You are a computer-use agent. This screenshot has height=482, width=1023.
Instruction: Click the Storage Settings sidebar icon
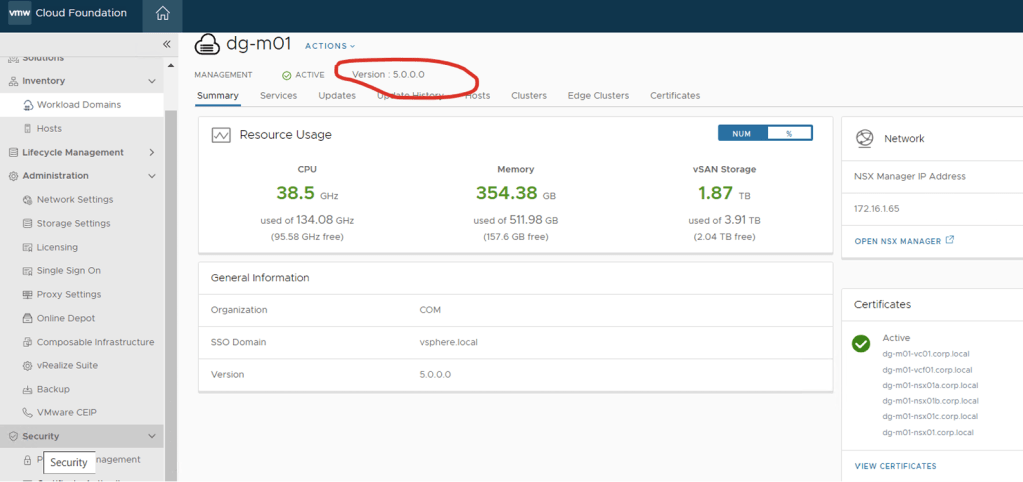click(x=28, y=224)
